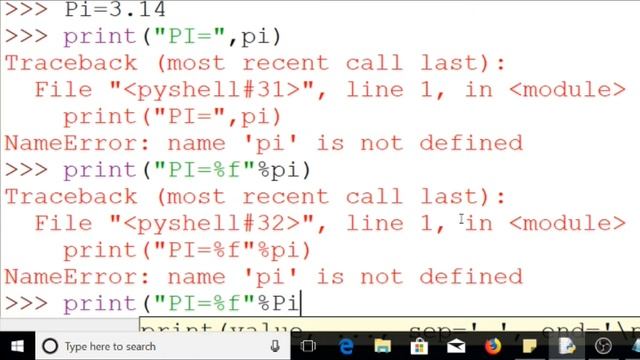Viewport: 640px width, 360px height.
Task: Open the Mail app icon
Action: coord(456,346)
